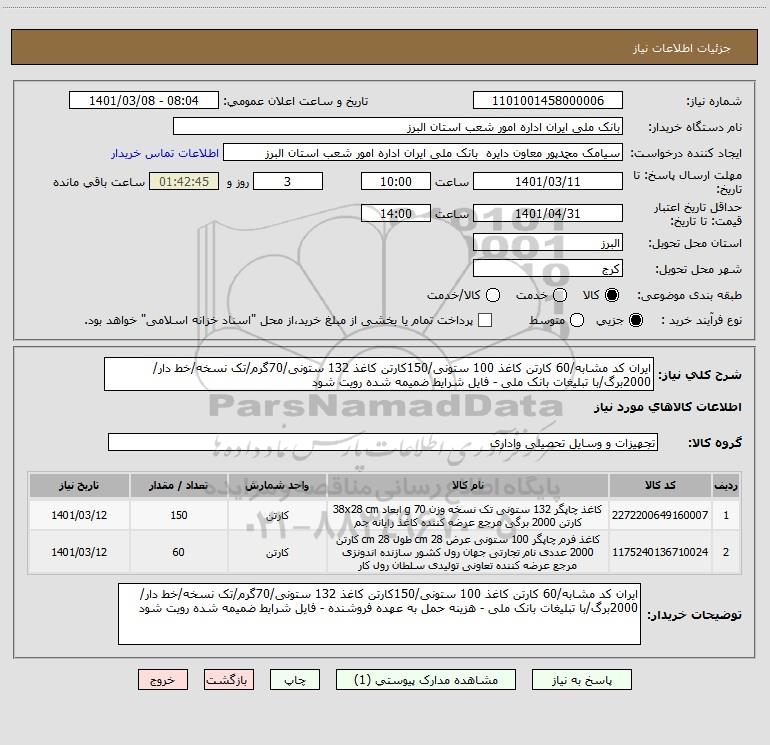
Task: Click row number 2 cell
Action: tap(726, 552)
